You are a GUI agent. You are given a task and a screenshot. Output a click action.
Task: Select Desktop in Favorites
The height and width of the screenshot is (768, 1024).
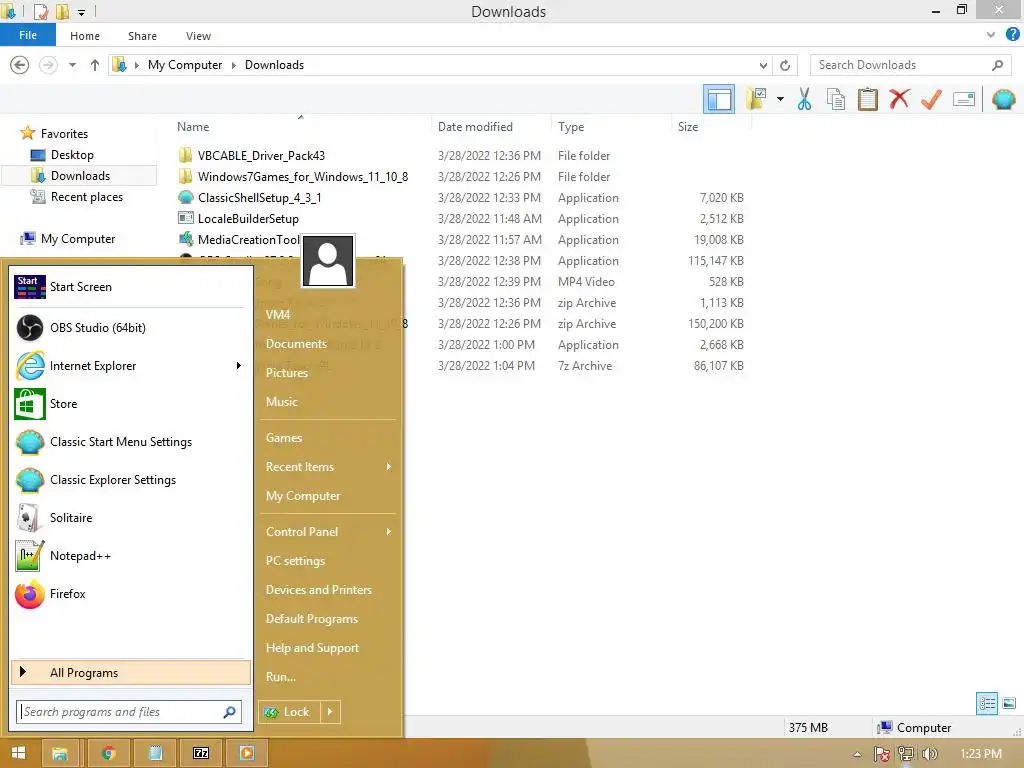(72, 155)
